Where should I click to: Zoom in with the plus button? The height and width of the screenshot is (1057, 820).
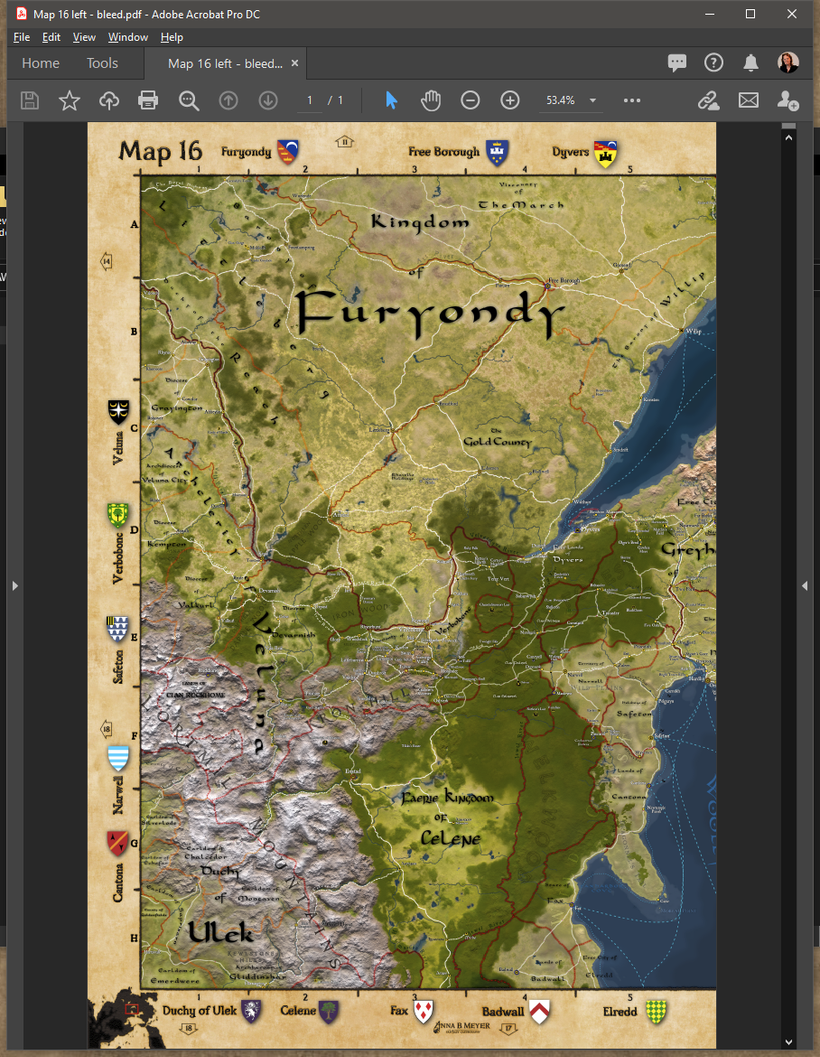(510, 100)
